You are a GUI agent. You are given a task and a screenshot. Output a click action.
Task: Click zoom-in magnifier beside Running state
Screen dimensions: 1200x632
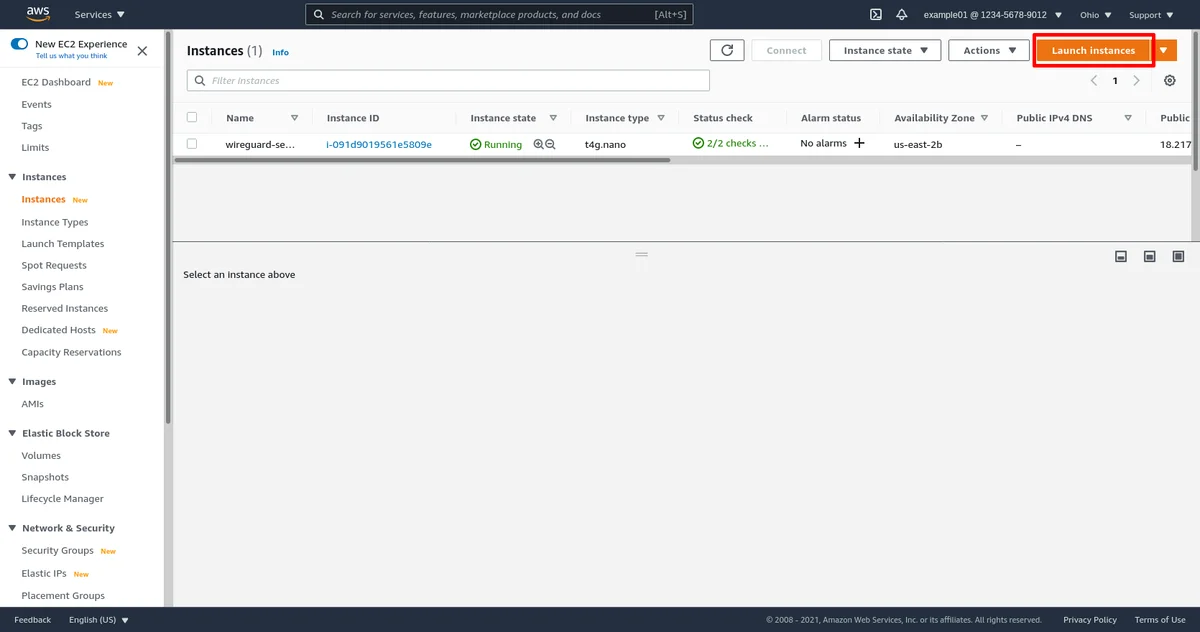(x=538, y=144)
